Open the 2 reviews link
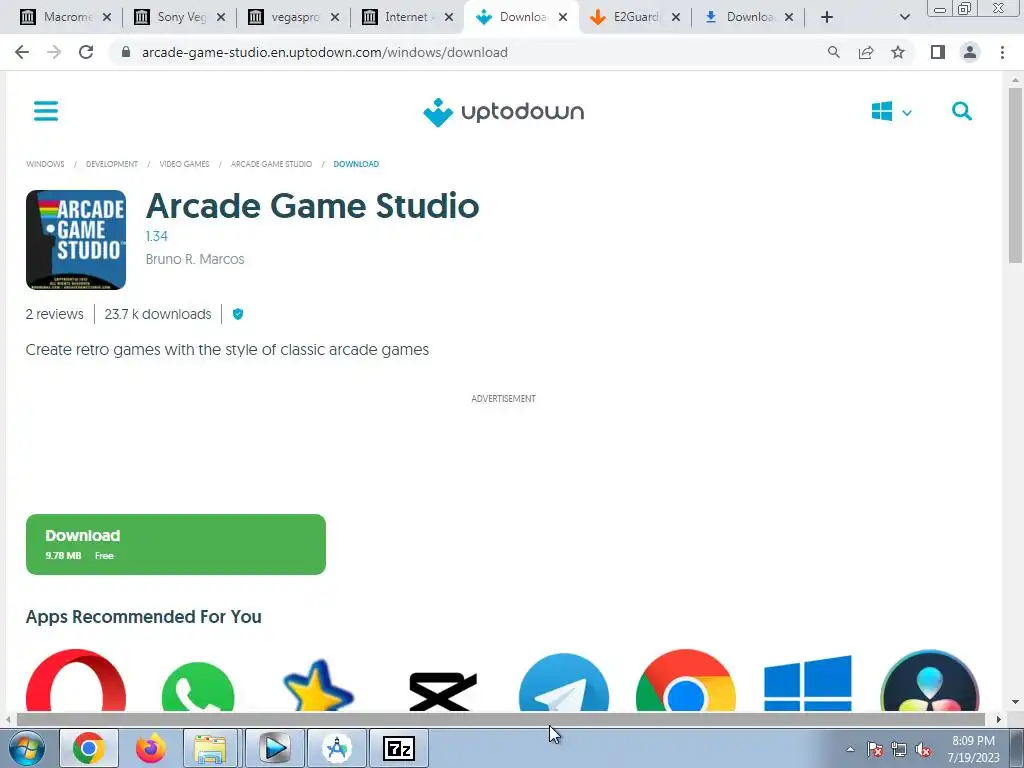The height and width of the screenshot is (768, 1024). coord(55,314)
